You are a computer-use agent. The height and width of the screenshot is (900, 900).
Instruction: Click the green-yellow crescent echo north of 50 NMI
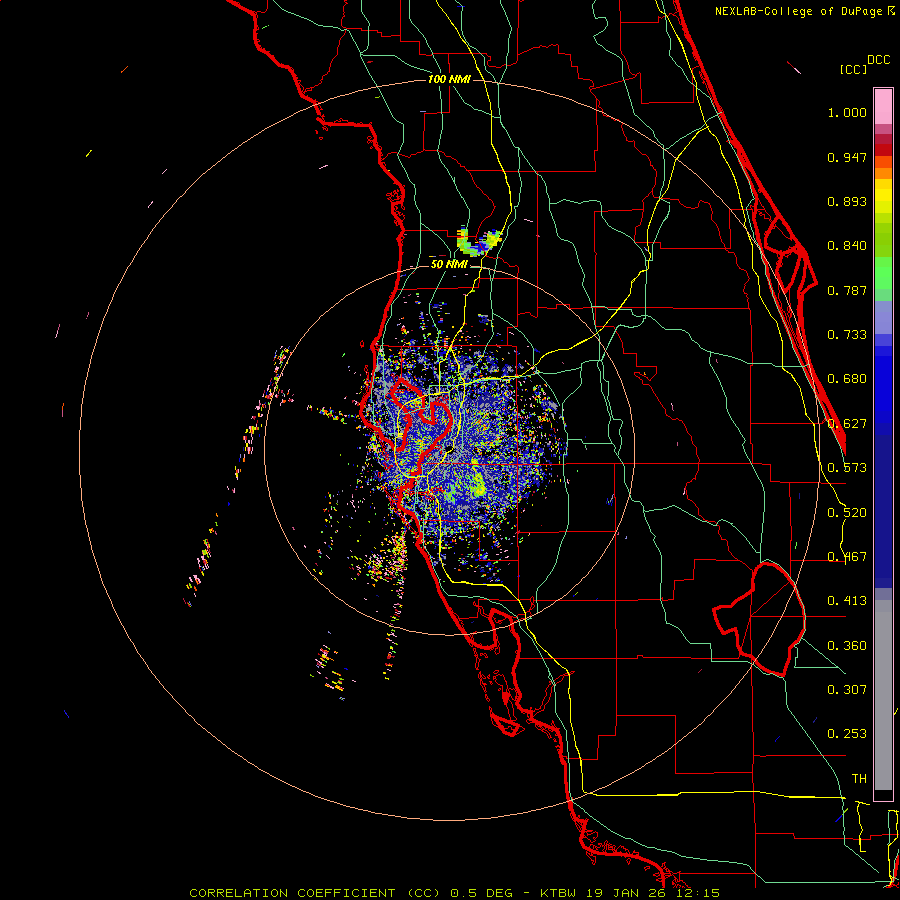click(479, 242)
